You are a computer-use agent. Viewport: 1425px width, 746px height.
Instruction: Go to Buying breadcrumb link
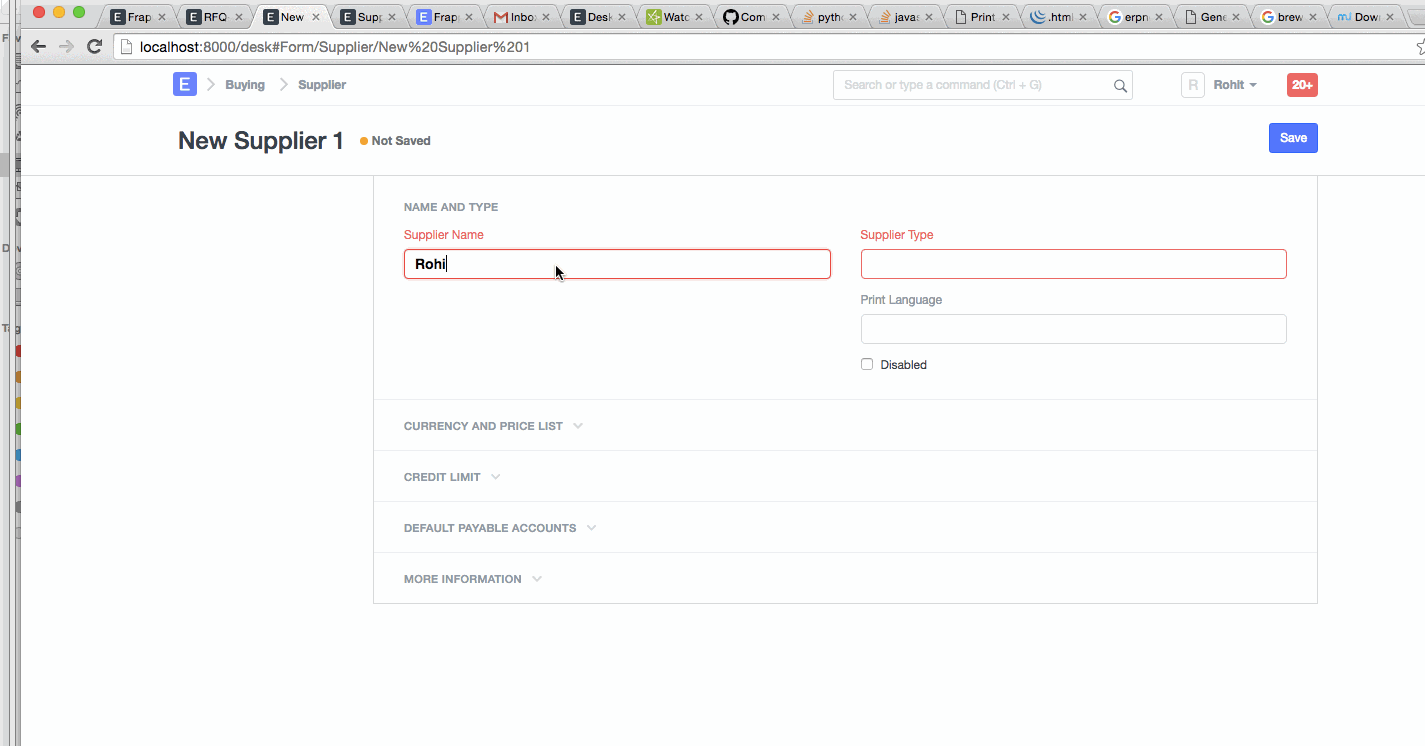245,85
